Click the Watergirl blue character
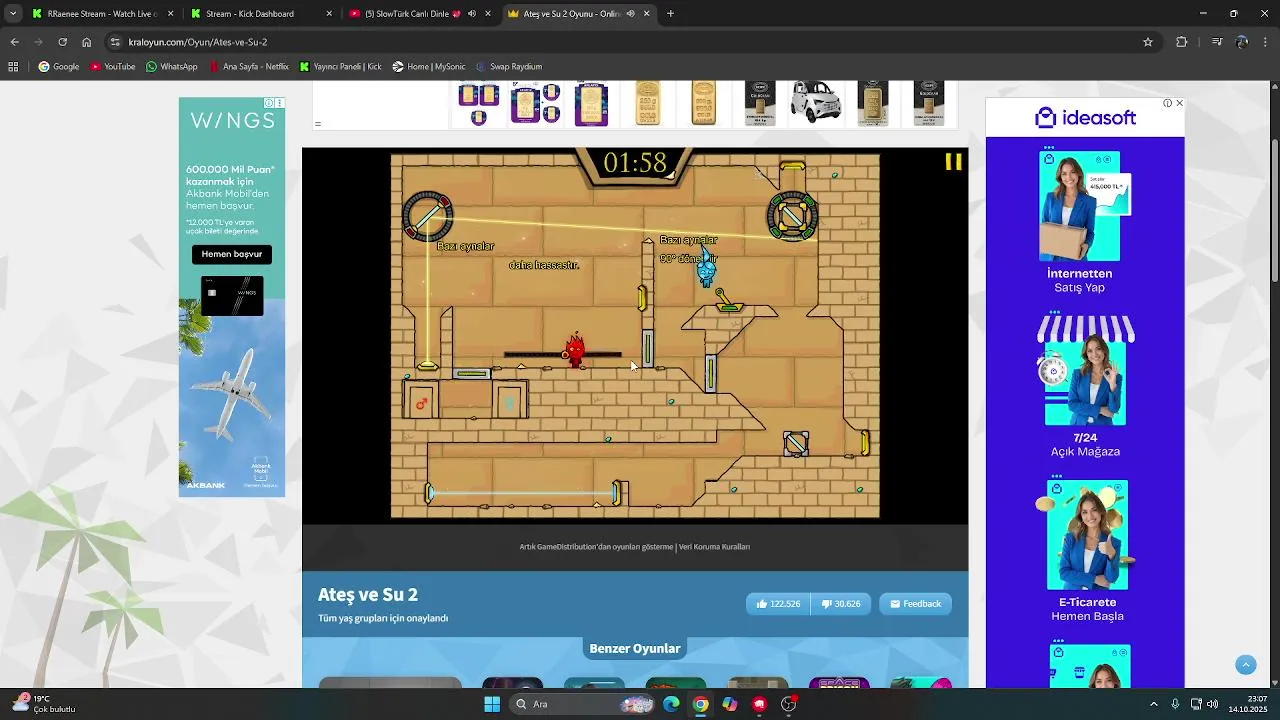The width and height of the screenshot is (1280, 720). [x=706, y=268]
